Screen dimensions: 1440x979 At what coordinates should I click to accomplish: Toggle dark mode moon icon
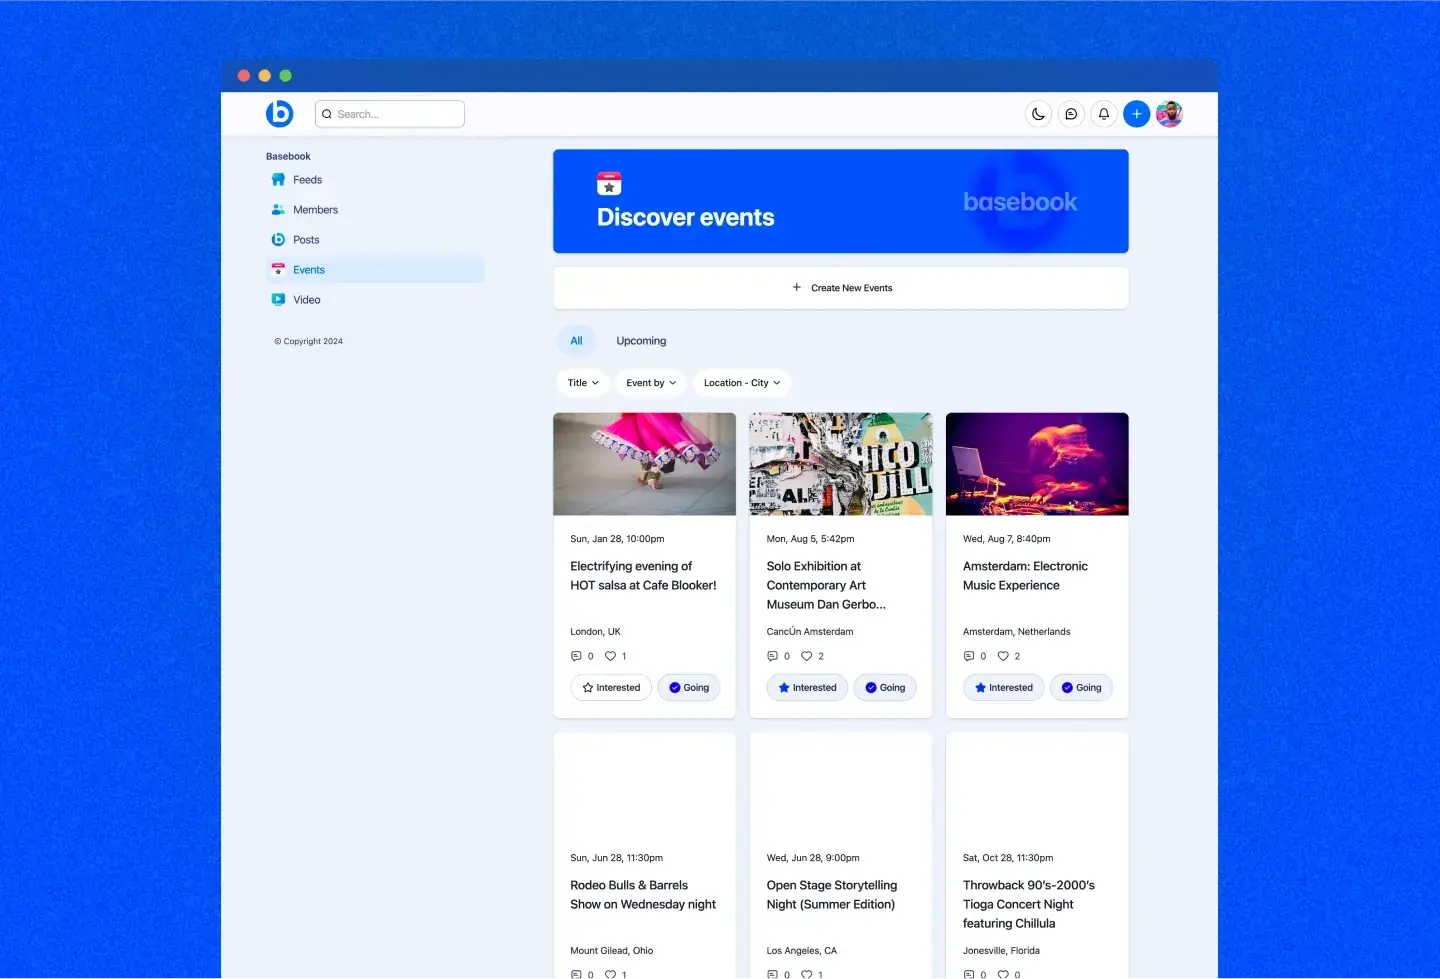click(1038, 114)
